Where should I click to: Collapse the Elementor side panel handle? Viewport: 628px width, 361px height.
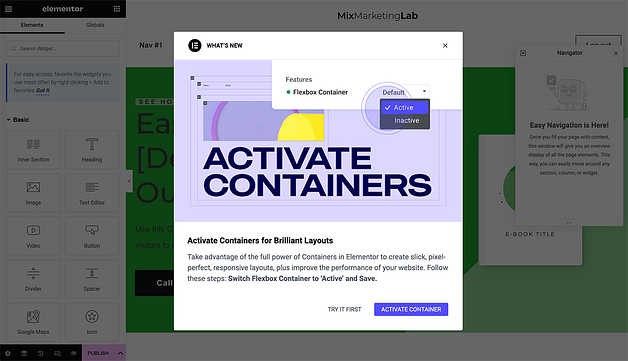129,181
